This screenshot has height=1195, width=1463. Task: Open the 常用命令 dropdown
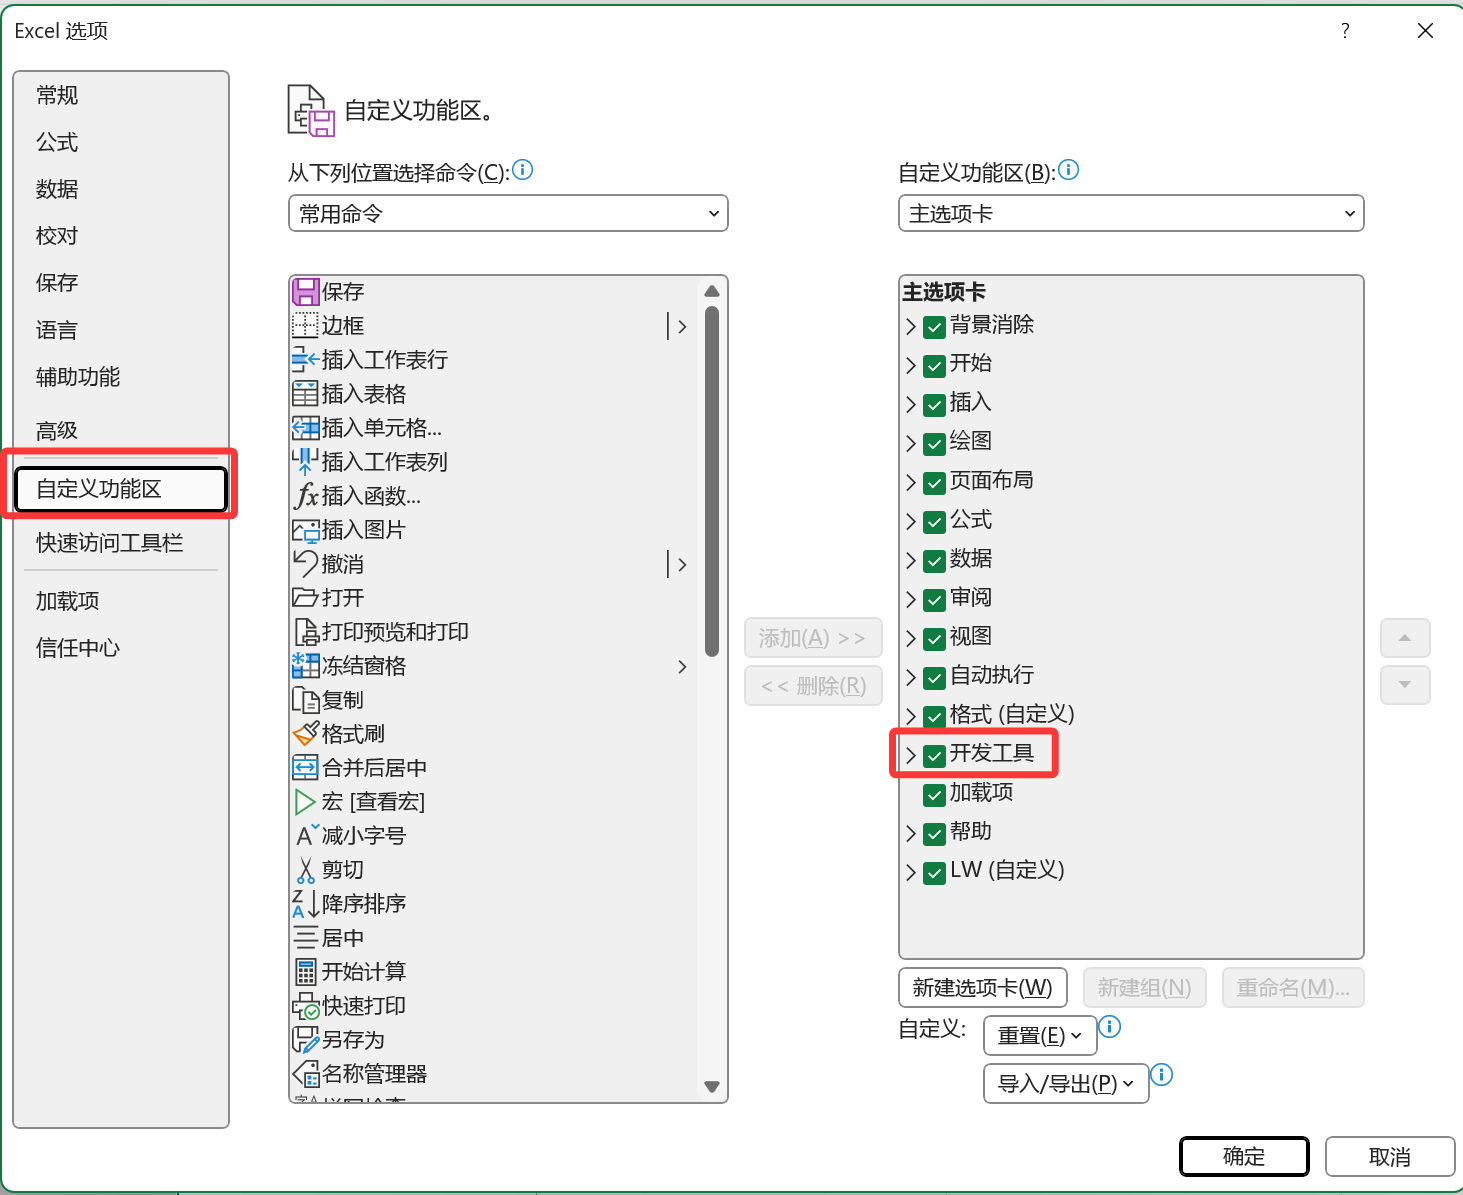point(508,213)
